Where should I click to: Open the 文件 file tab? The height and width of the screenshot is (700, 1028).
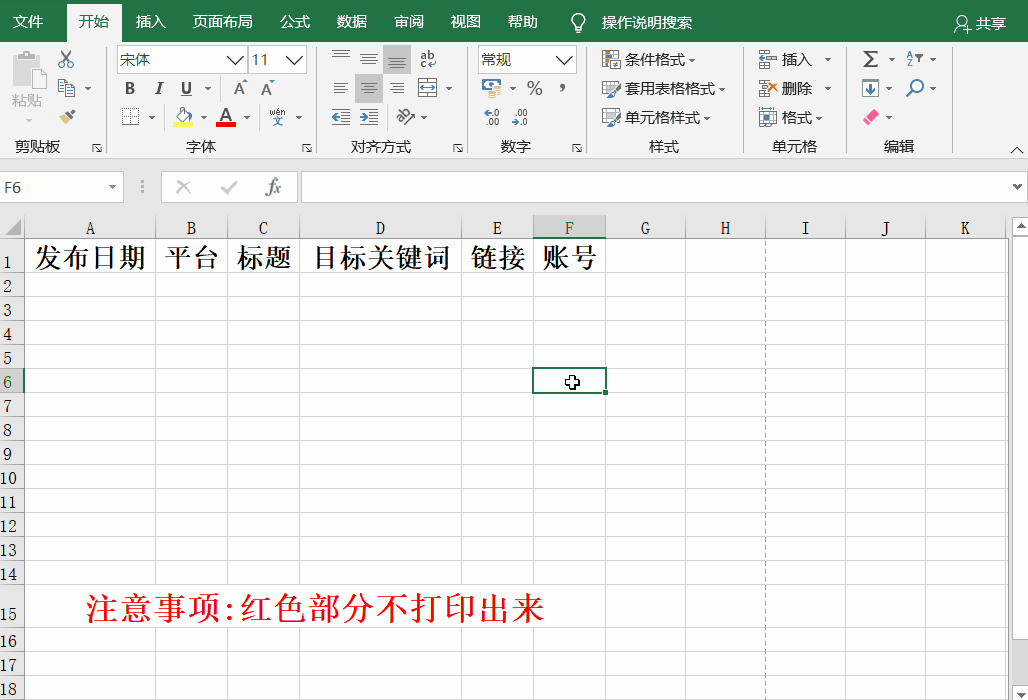click(x=28, y=22)
